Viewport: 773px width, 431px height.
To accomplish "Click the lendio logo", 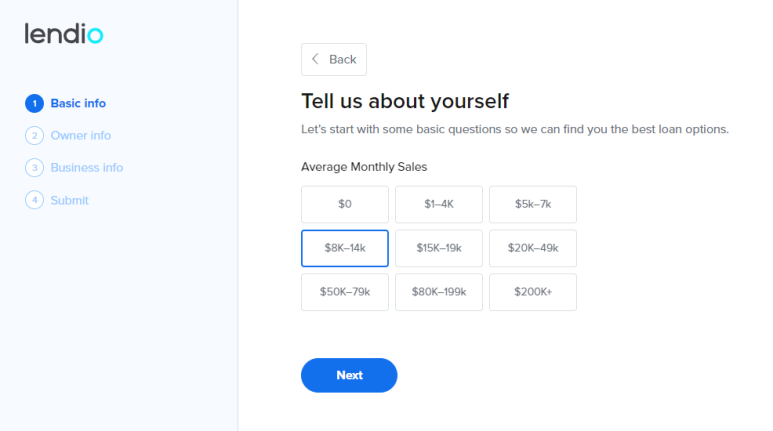I will pyautogui.click(x=64, y=34).
